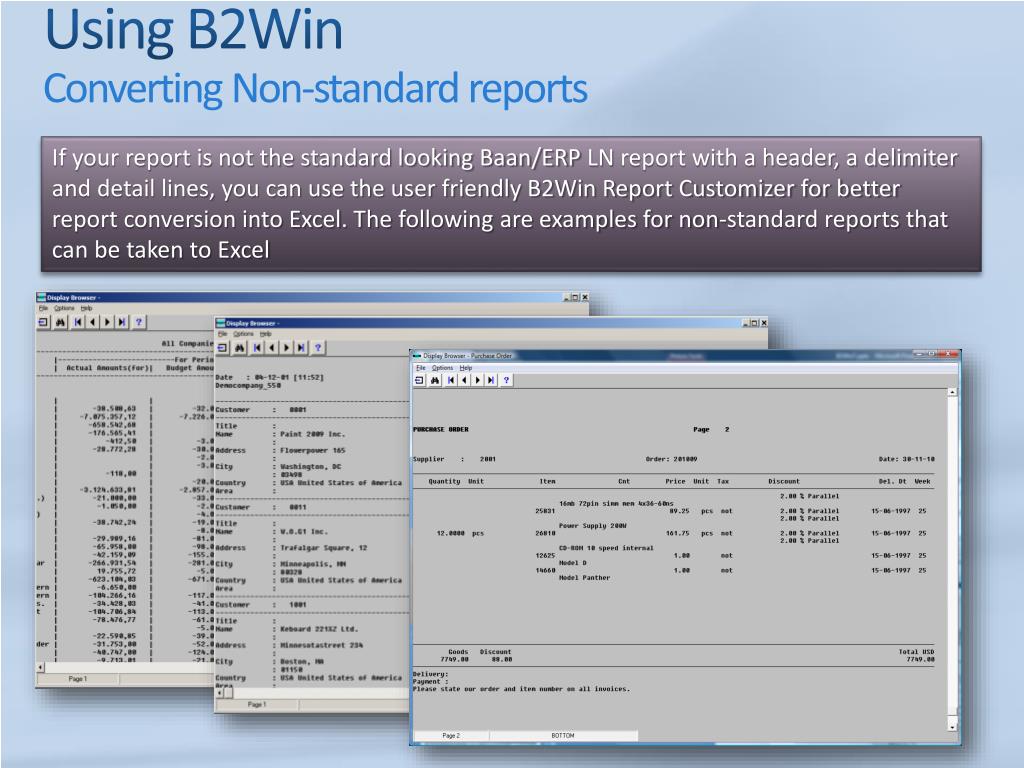
Task: Click help question mark in budget amounts window
Action: point(138,322)
